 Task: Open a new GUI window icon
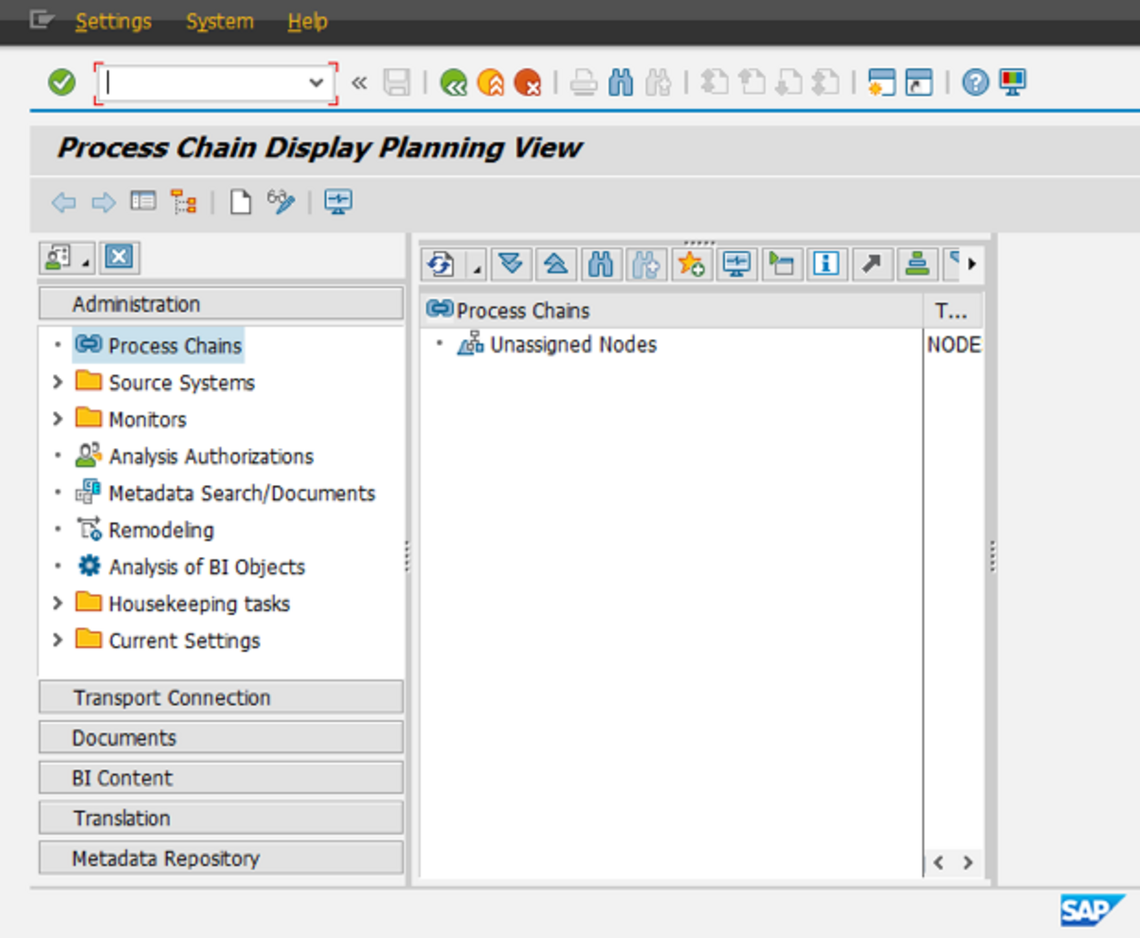tap(882, 82)
